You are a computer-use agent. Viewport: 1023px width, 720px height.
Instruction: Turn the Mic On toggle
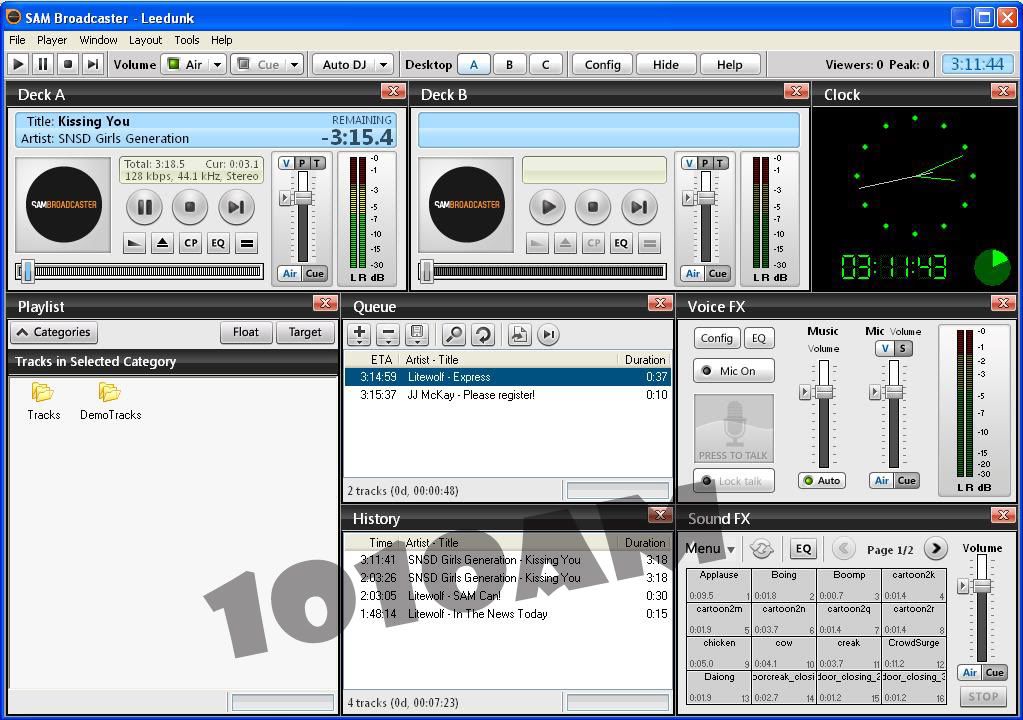733,370
